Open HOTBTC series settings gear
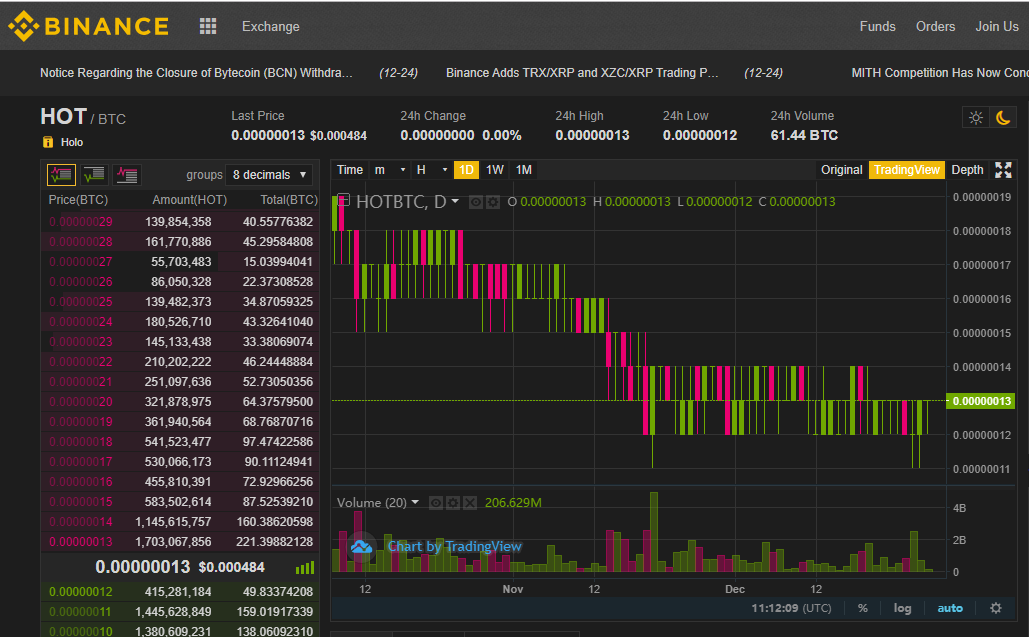This screenshot has height=637, width=1029. point(493,202)
